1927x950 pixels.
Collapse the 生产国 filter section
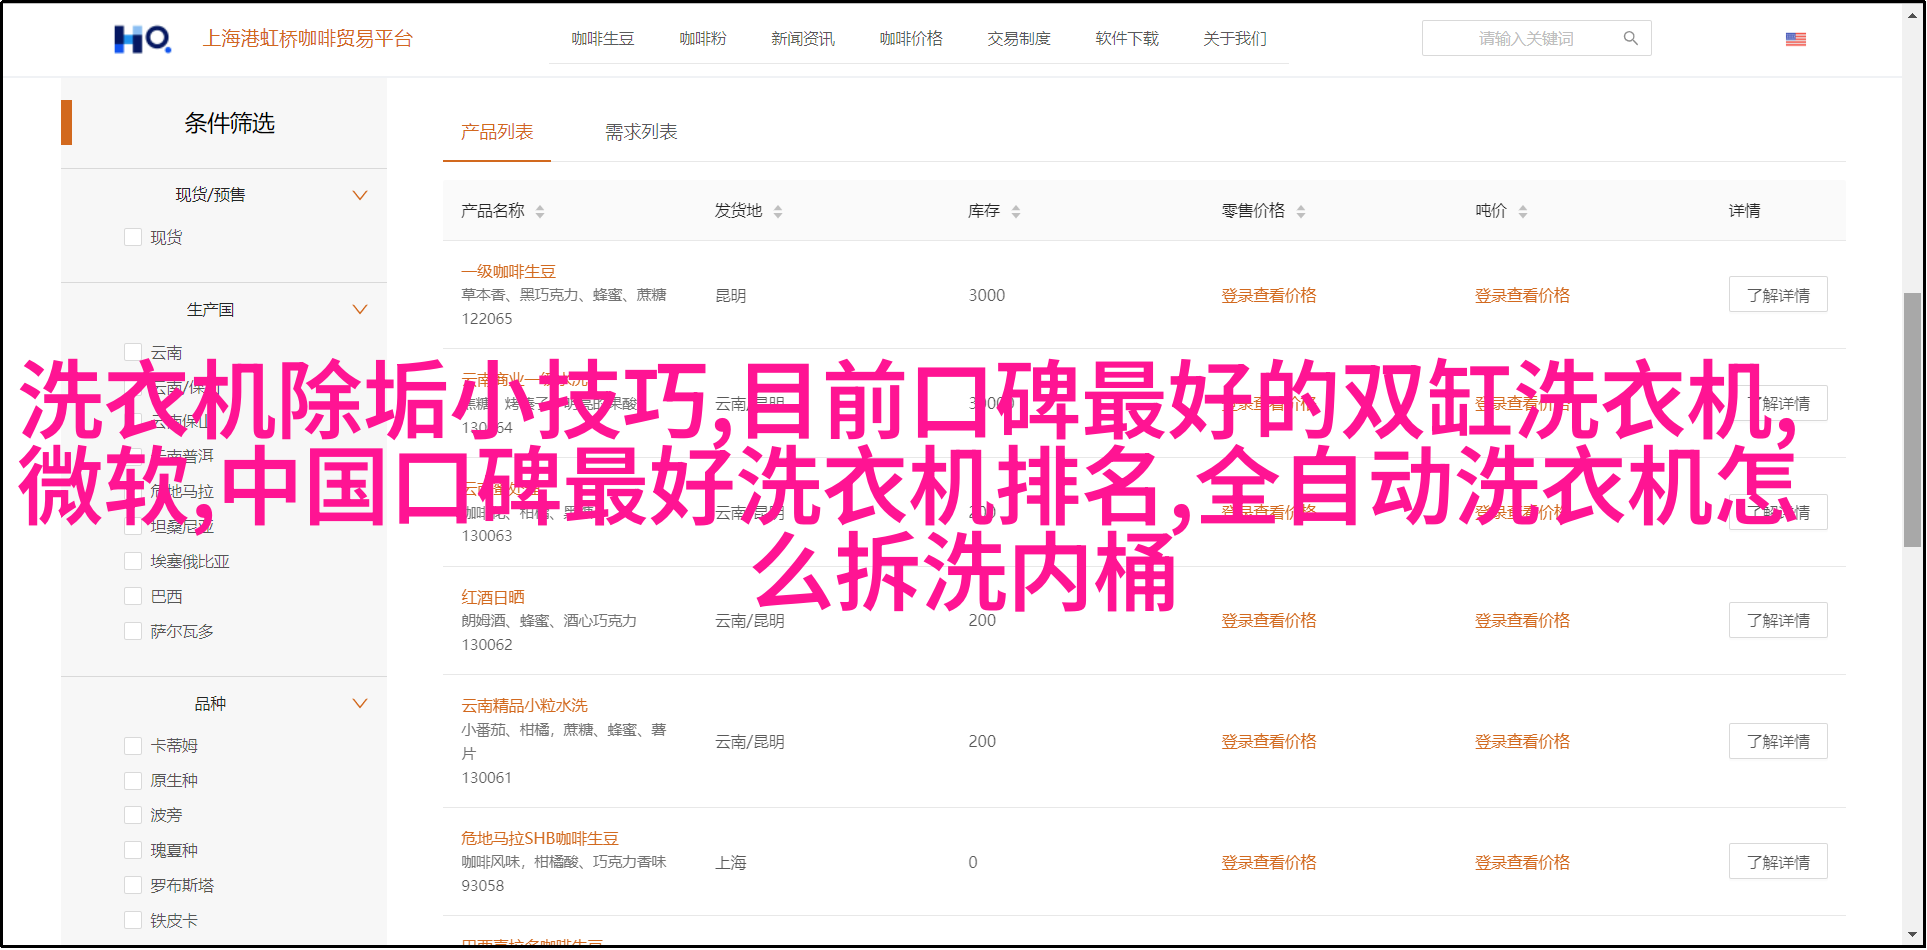360,310
